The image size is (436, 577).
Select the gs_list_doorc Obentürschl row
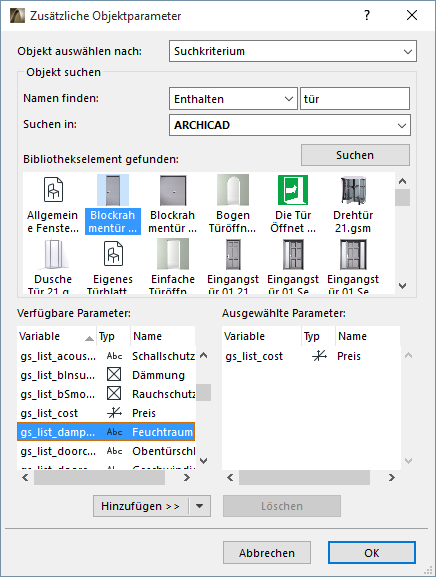point(106,451)
